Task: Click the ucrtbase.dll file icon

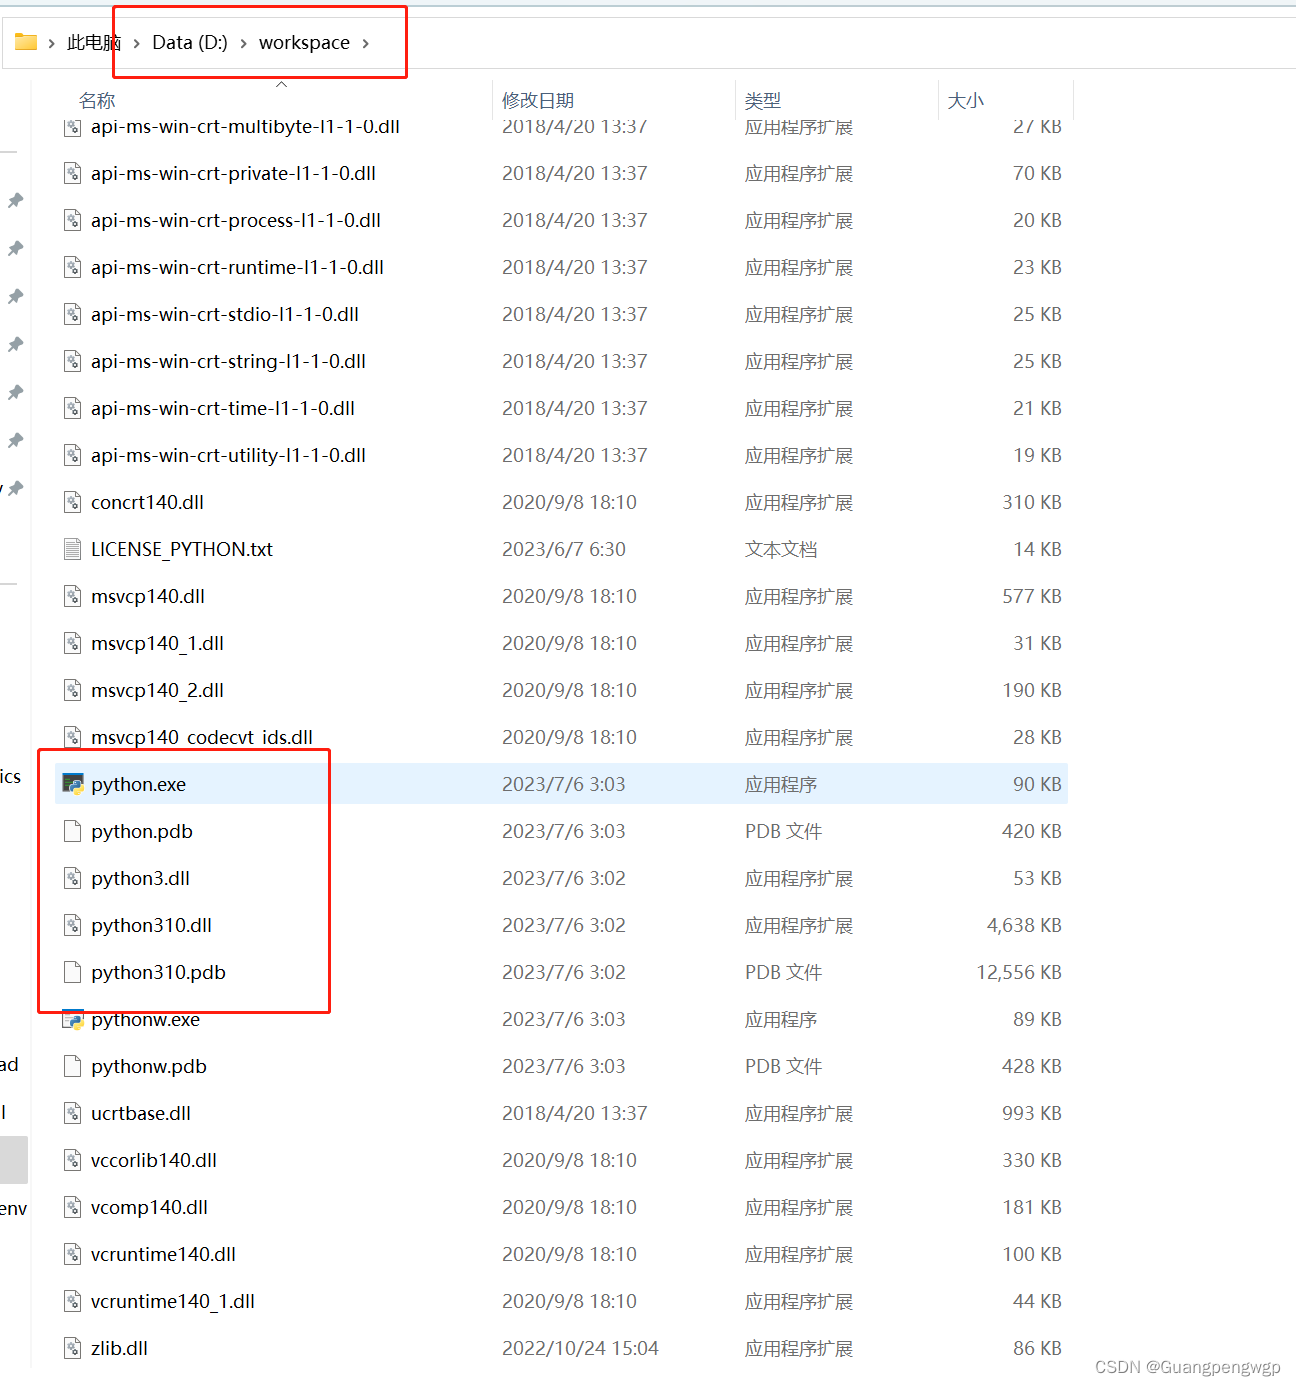Action: point(71,1112)
